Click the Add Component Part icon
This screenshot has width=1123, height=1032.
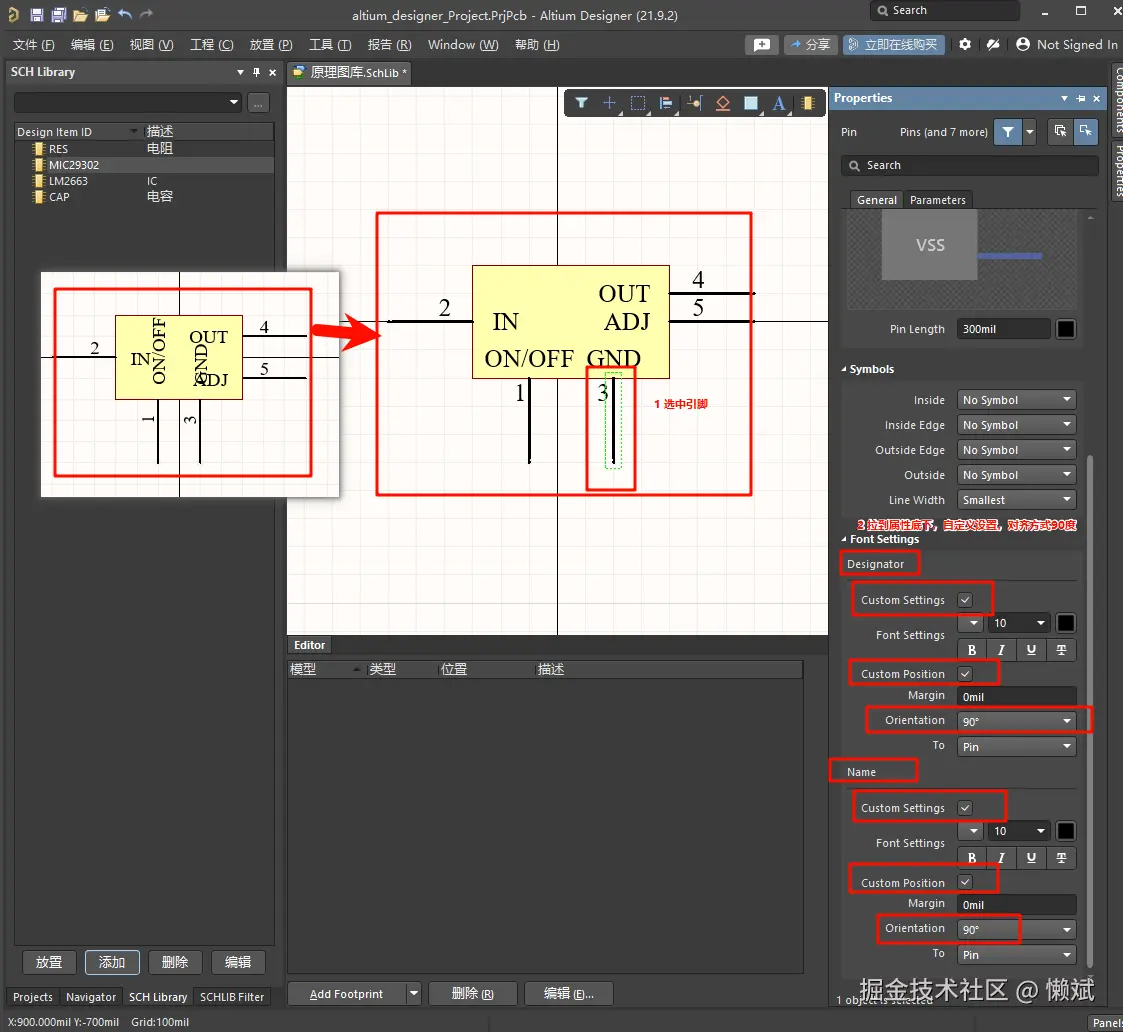[808, 103]
